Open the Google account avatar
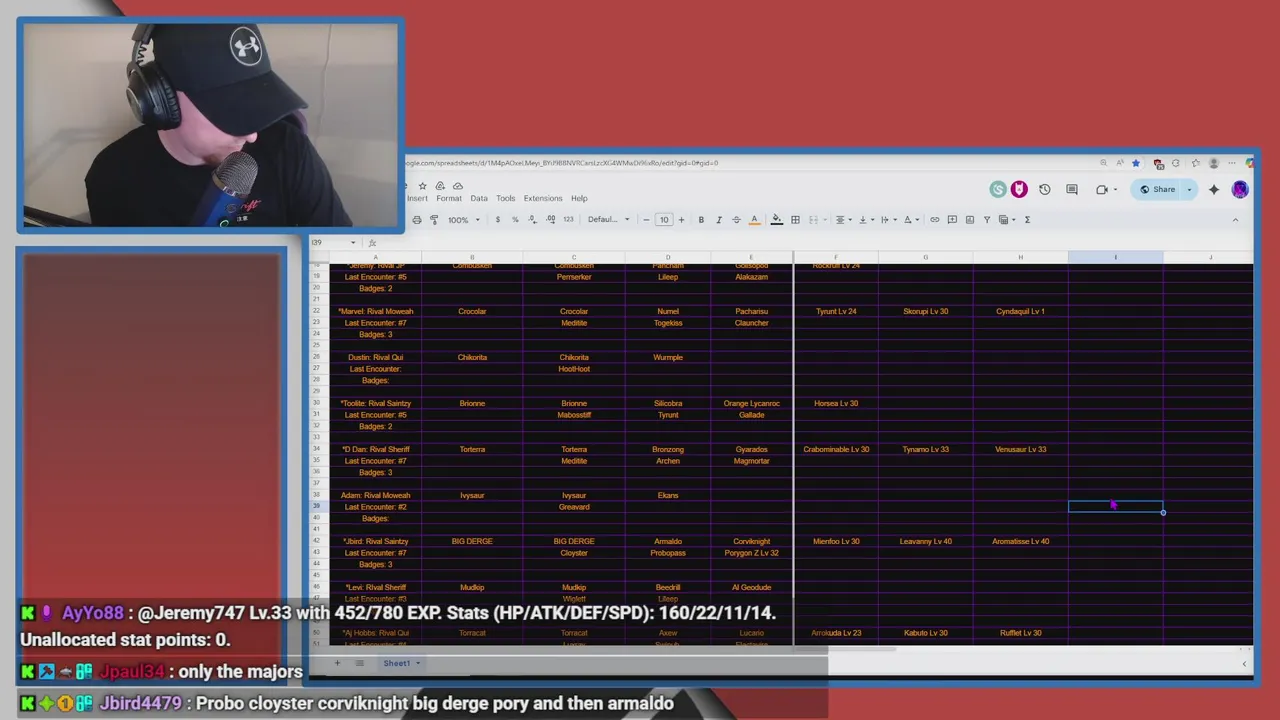 point(1240,190)
